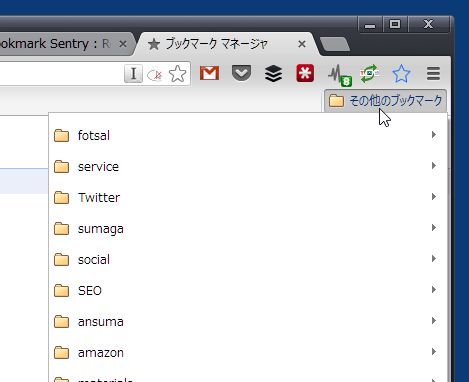Viewport: 469px width, 382px height.
Task: Expand the amazon submenu arrow
Action: pyautogui.click(x=434, y=352)
